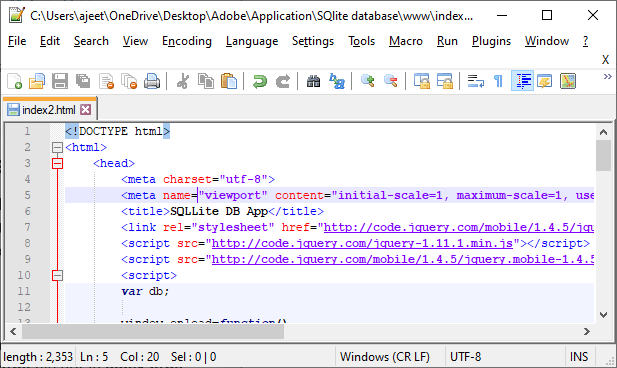Image resolution: width=617 pixels, height=368 pixels.
Task: Open the Run menu
Action: pos(447,41)
